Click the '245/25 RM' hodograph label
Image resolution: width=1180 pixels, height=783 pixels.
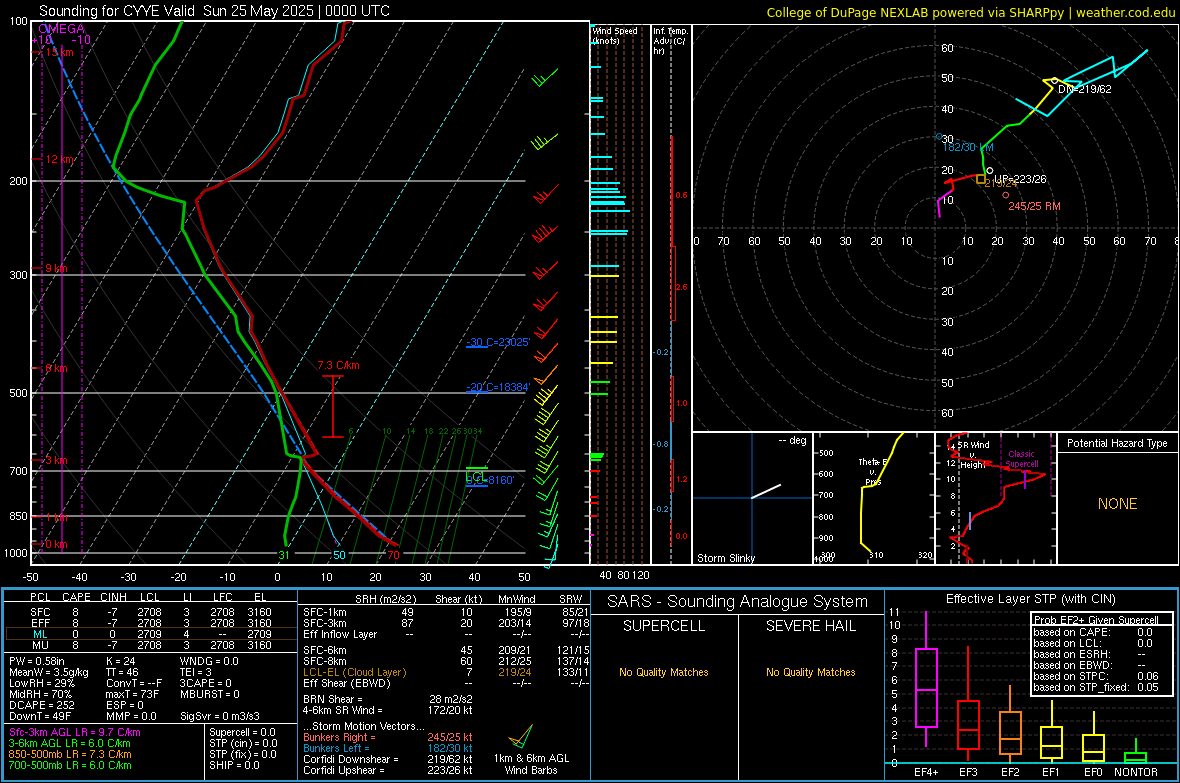pos(1034,206)
